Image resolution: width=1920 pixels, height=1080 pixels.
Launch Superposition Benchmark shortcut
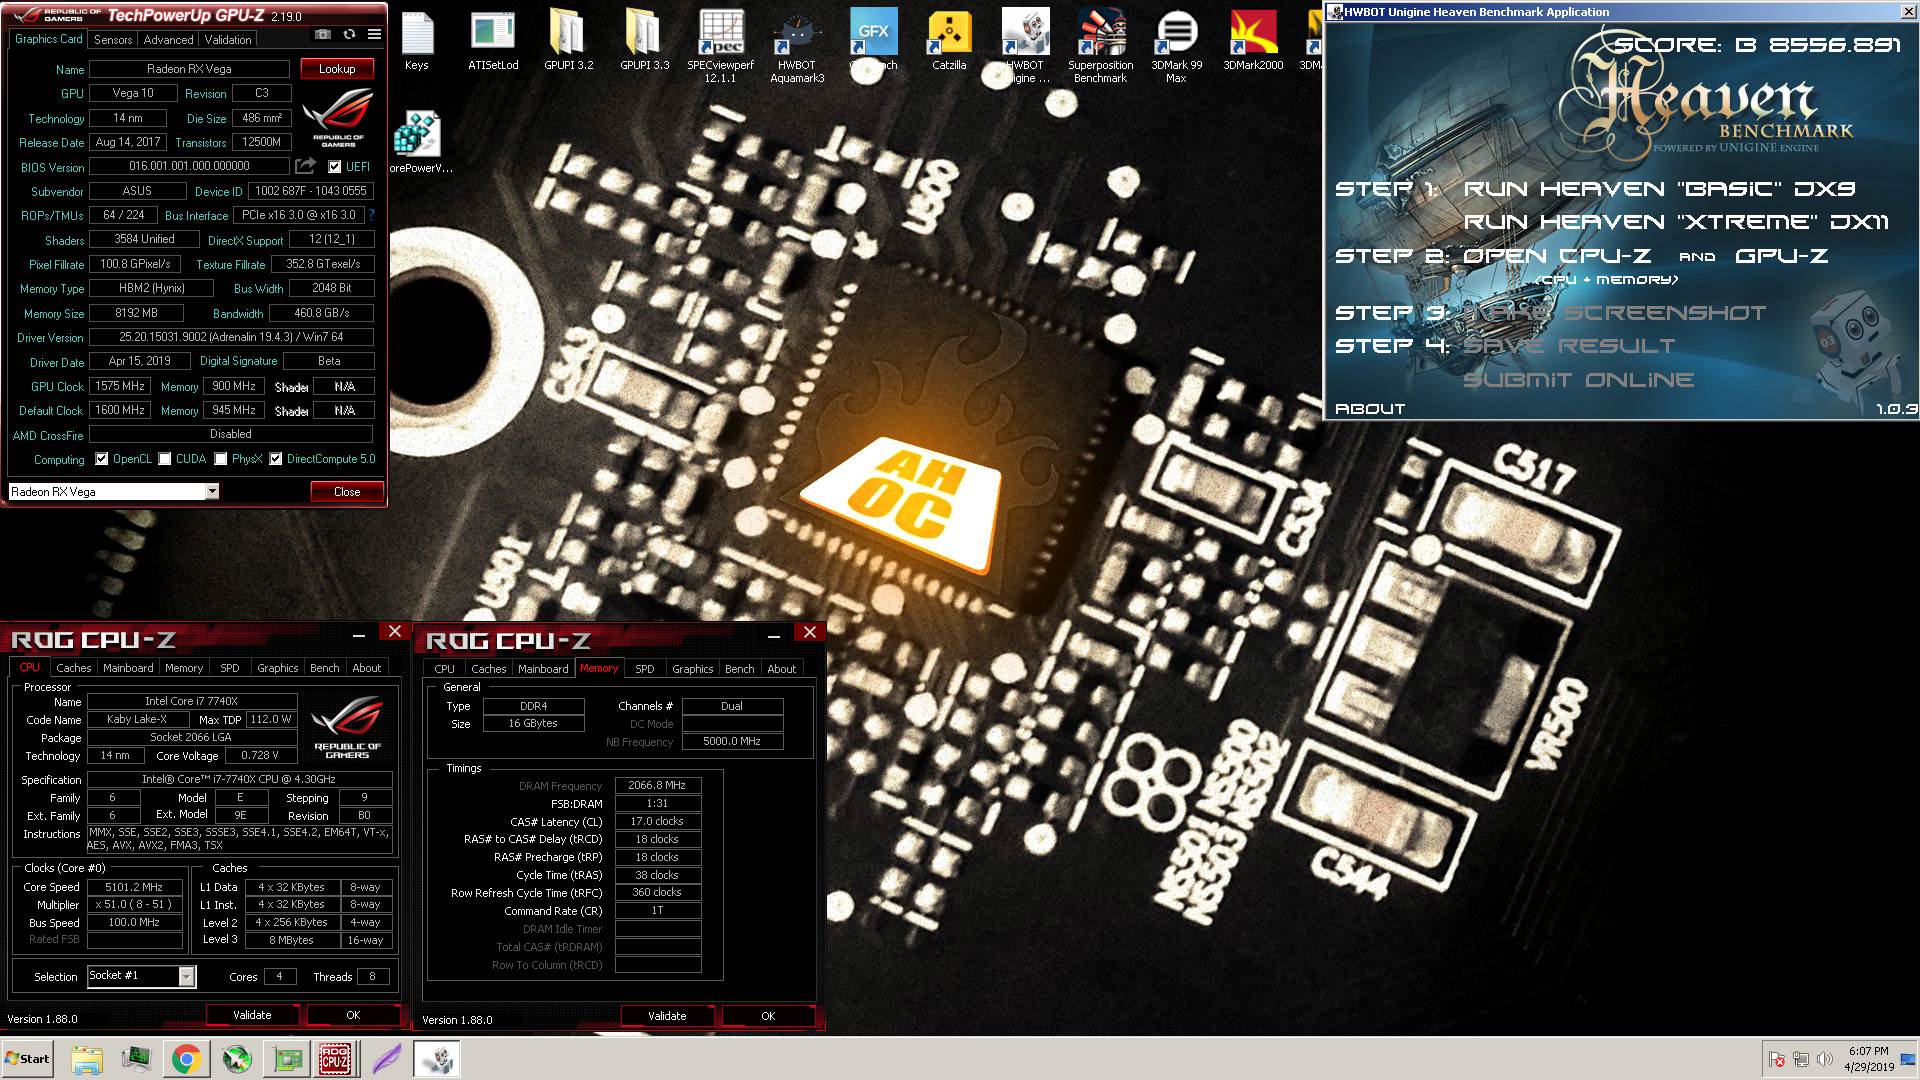pos(1100,47)
